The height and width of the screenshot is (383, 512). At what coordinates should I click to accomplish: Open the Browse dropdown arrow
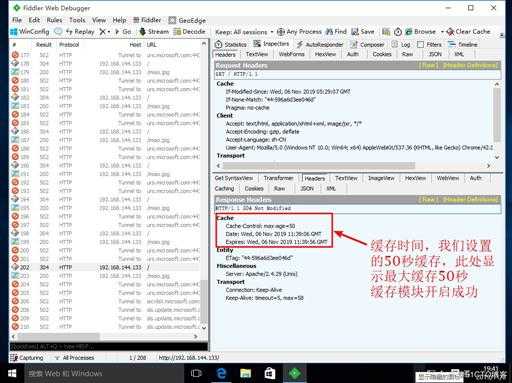coord(442,32)
